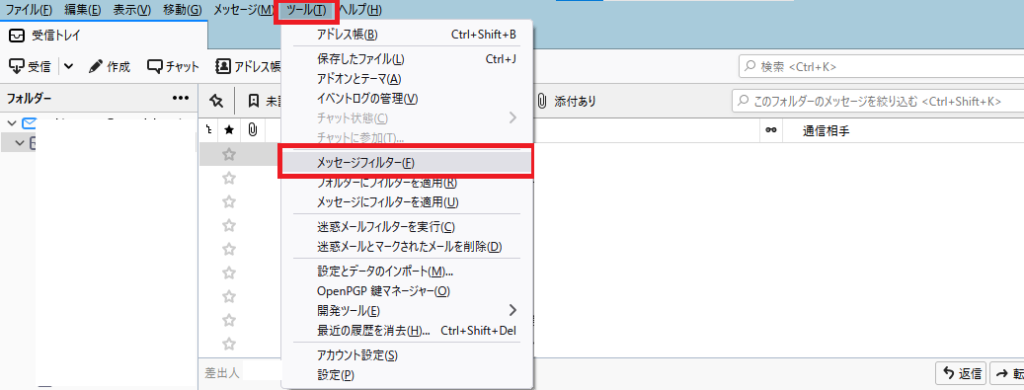Viewport: 1024px width, 390px height.
Task: Star the highlighted top message row
Action: coord(229,155)
